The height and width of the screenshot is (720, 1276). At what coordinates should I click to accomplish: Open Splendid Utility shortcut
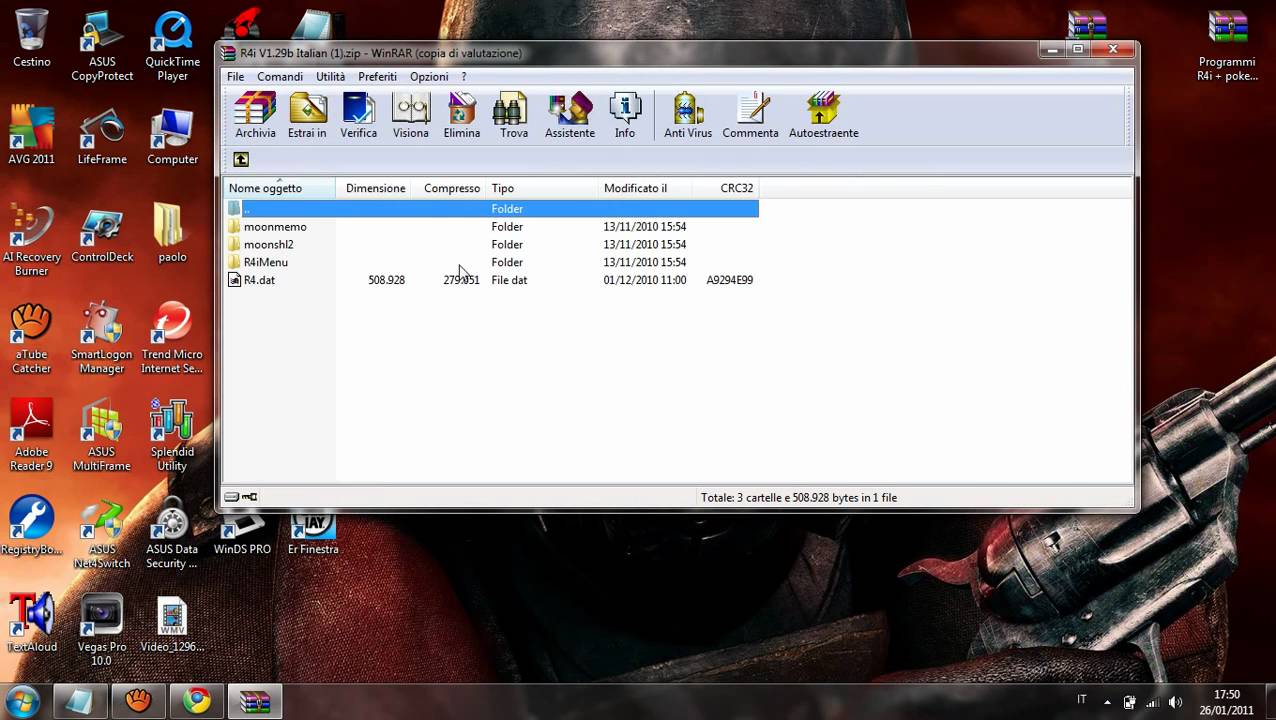tap(172, 435)
